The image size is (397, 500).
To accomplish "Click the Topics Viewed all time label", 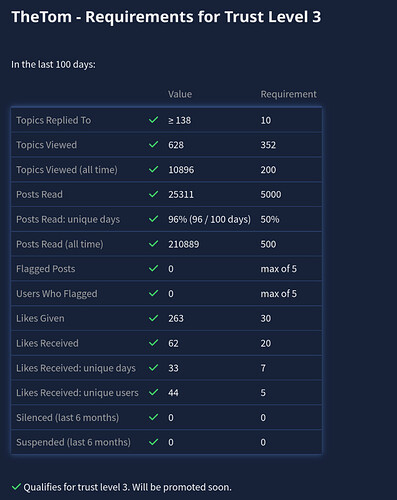I will pos(67,170).
